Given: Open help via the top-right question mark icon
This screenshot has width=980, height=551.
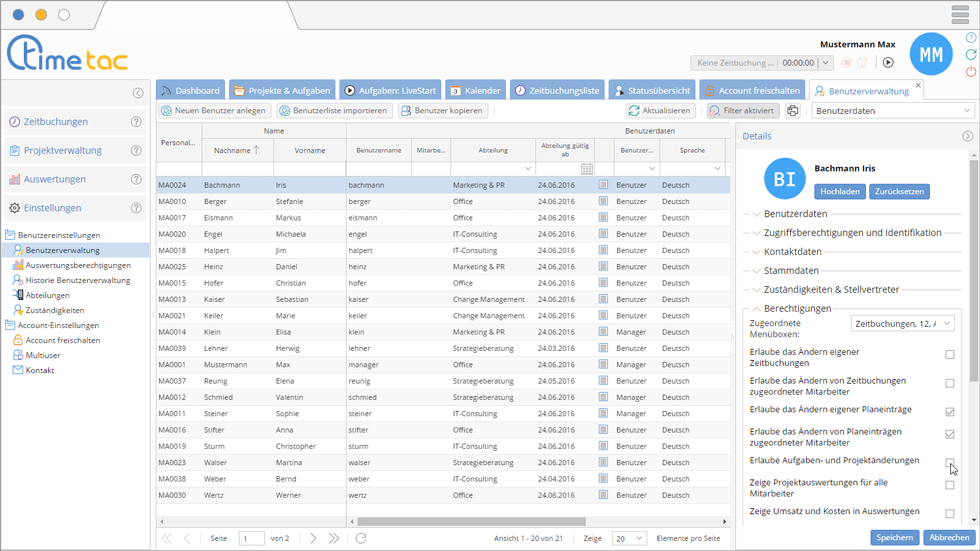Looking at the screenshot, I should click(x=971, y=38).
